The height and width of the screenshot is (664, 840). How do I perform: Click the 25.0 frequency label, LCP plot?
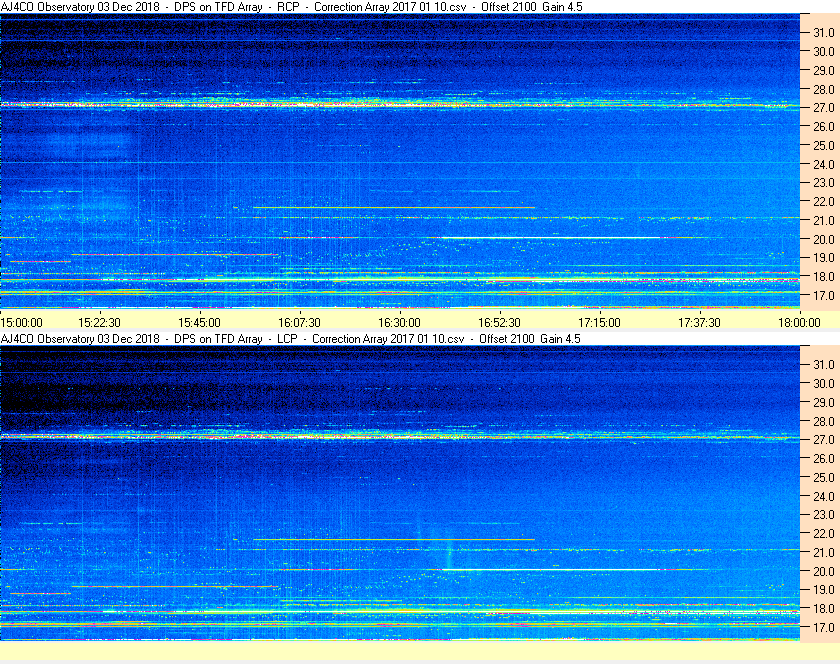click(x=824, y=477)
